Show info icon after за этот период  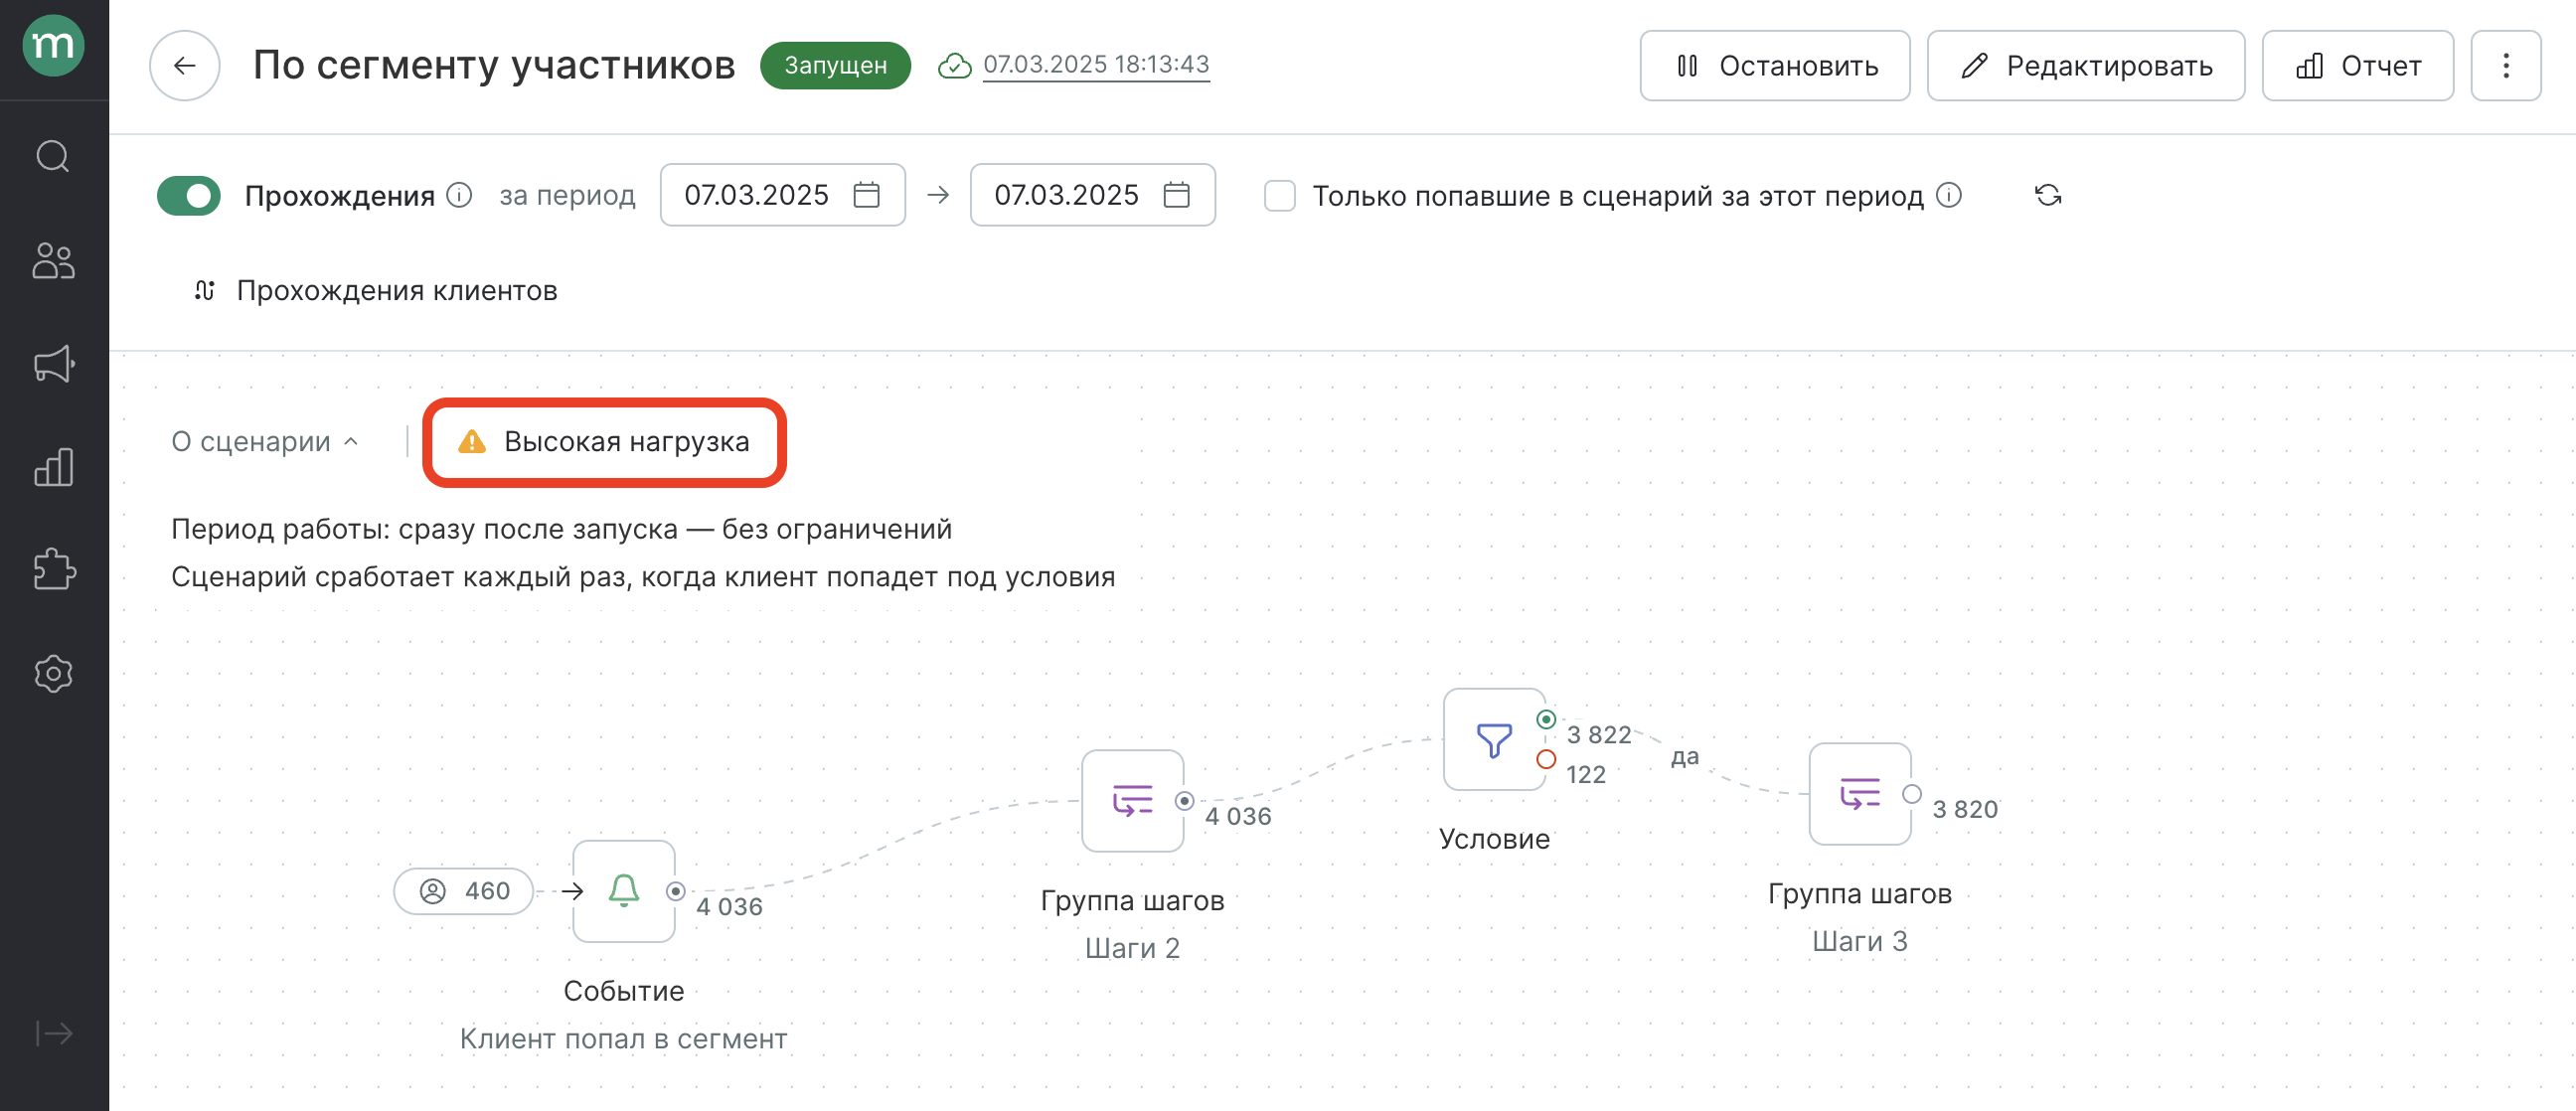[1949, 195]
